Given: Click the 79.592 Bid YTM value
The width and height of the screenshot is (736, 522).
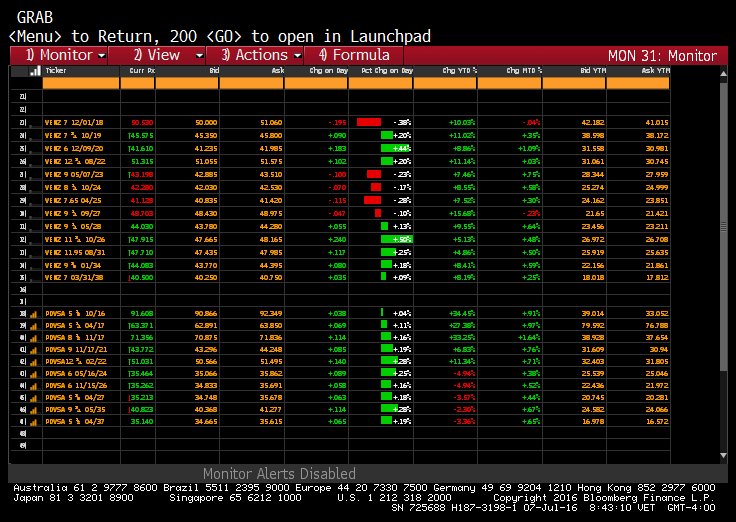Looking at the screenshot, I should point(593,326).
